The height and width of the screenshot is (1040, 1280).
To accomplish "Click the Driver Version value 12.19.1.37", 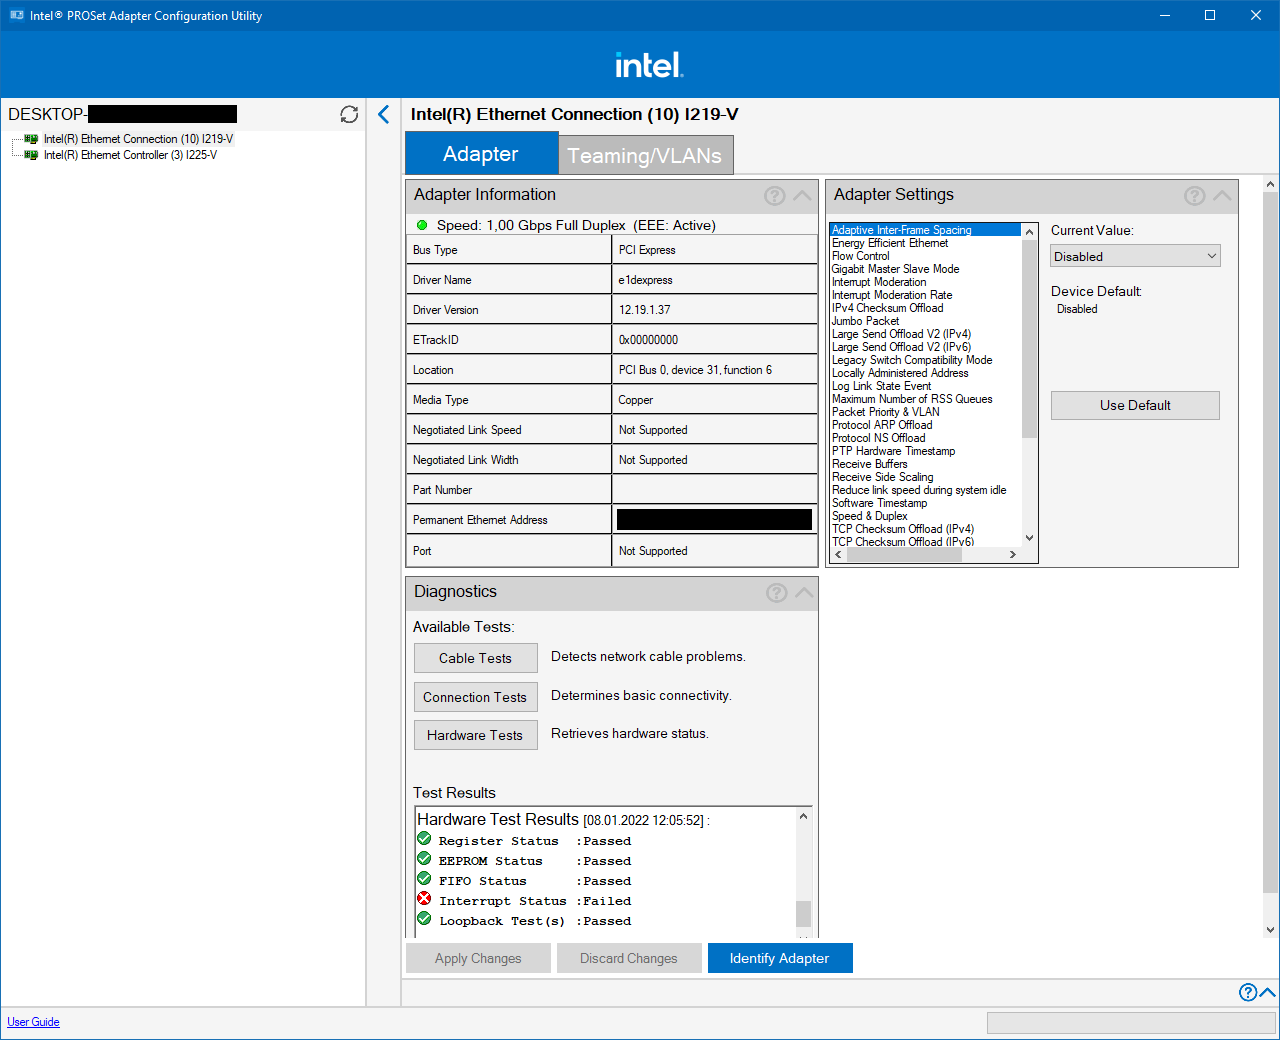I will [x=645, y=310].
